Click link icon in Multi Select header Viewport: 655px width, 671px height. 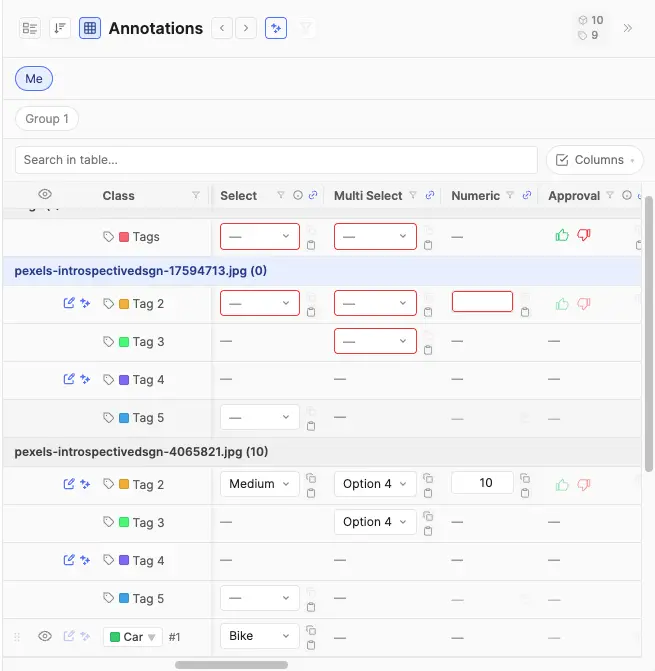(x=430, y=195)
